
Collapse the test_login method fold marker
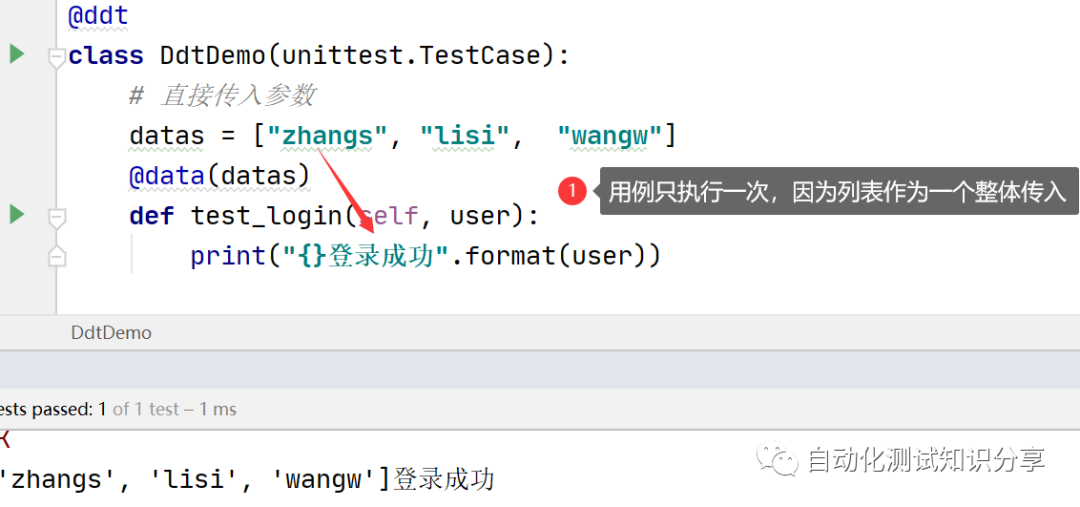tap(57, 216)
